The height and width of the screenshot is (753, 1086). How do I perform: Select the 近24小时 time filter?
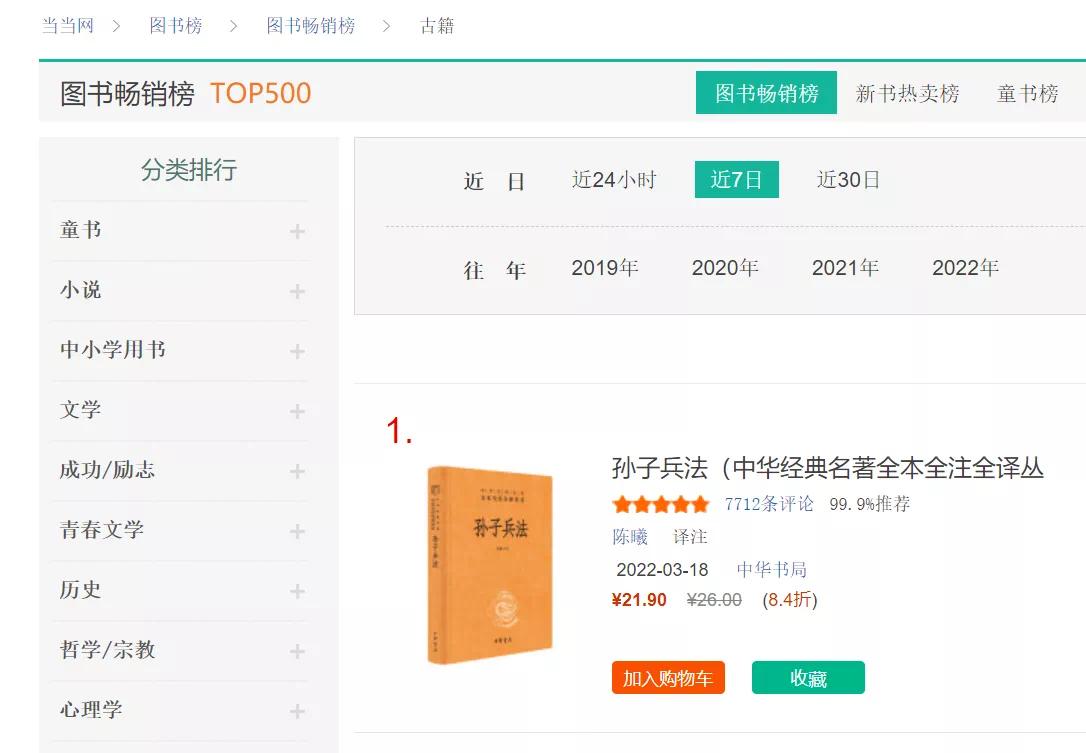[x=614, y=180]
